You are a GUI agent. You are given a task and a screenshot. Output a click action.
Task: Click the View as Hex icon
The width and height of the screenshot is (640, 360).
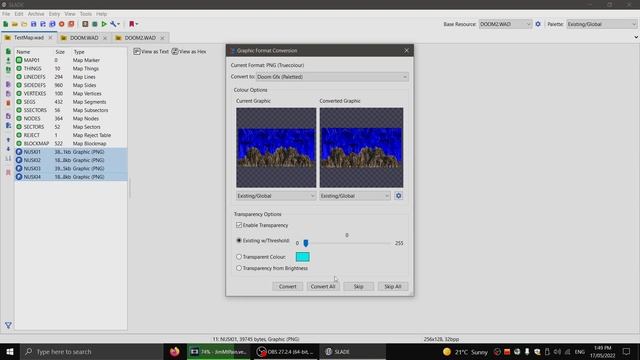(x=175, y=51)
